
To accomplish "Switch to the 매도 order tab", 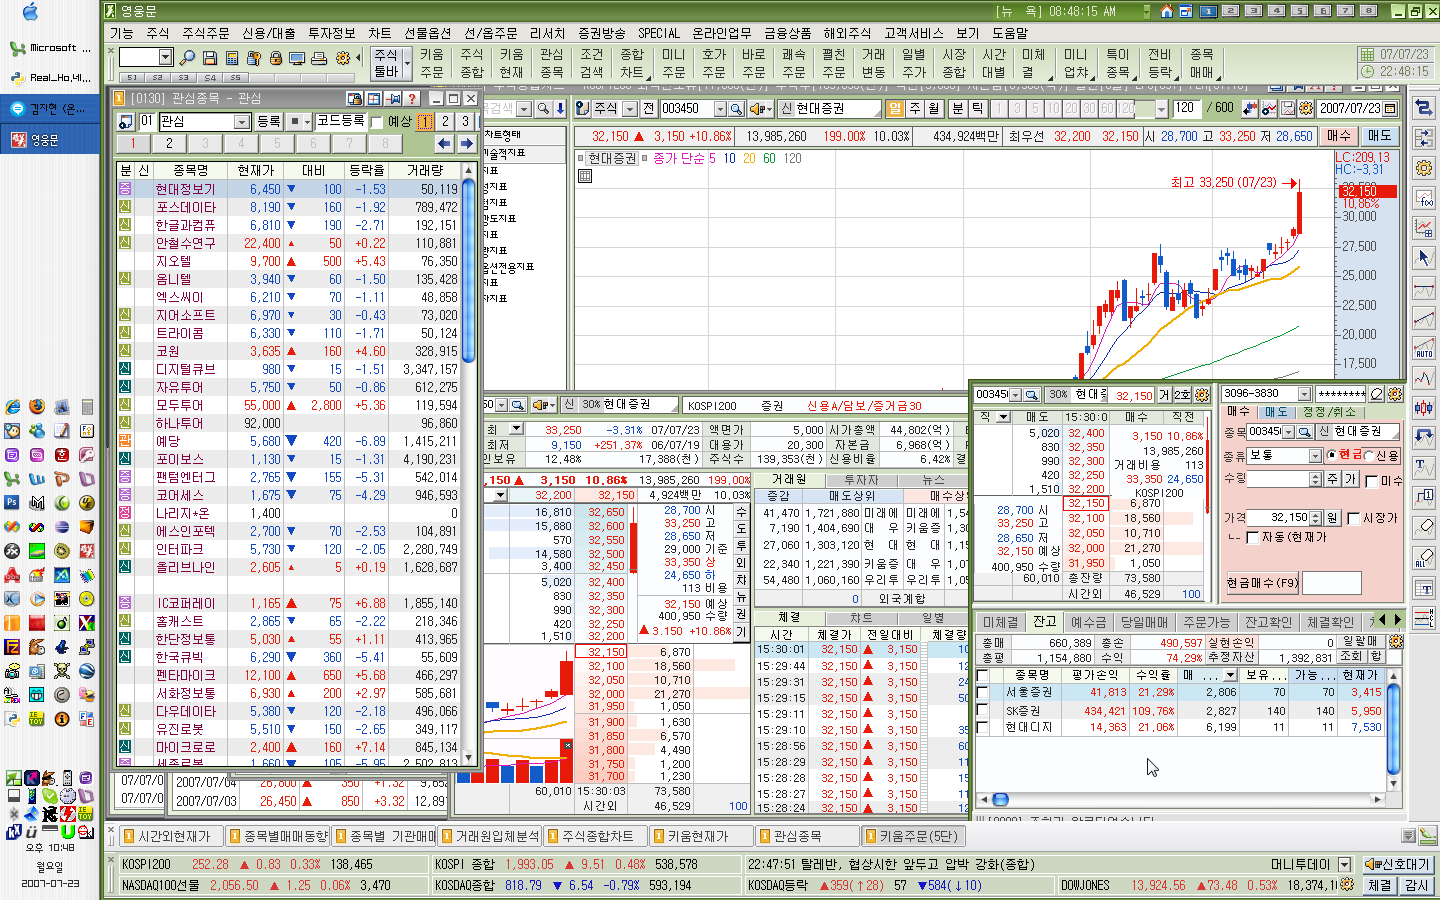I will point(1277,412).
